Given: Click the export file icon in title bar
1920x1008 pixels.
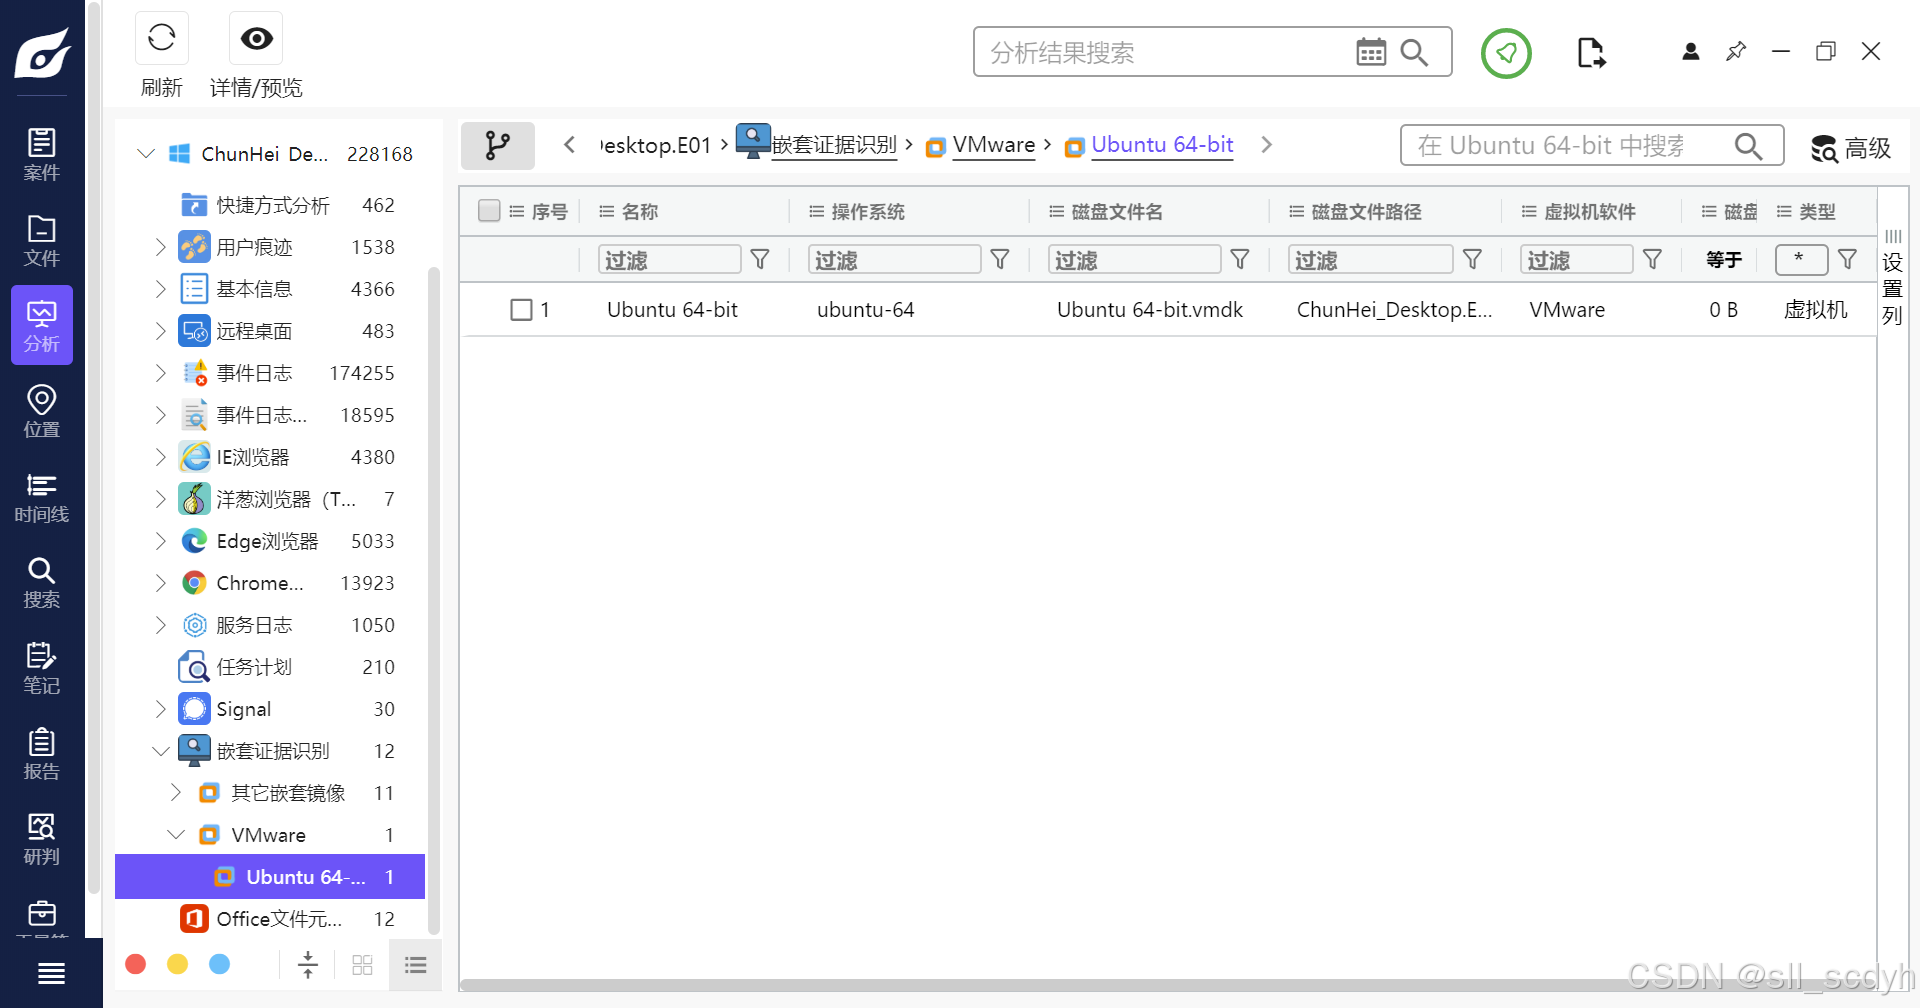Looking at the screenshot, I should pos(1590,52).
